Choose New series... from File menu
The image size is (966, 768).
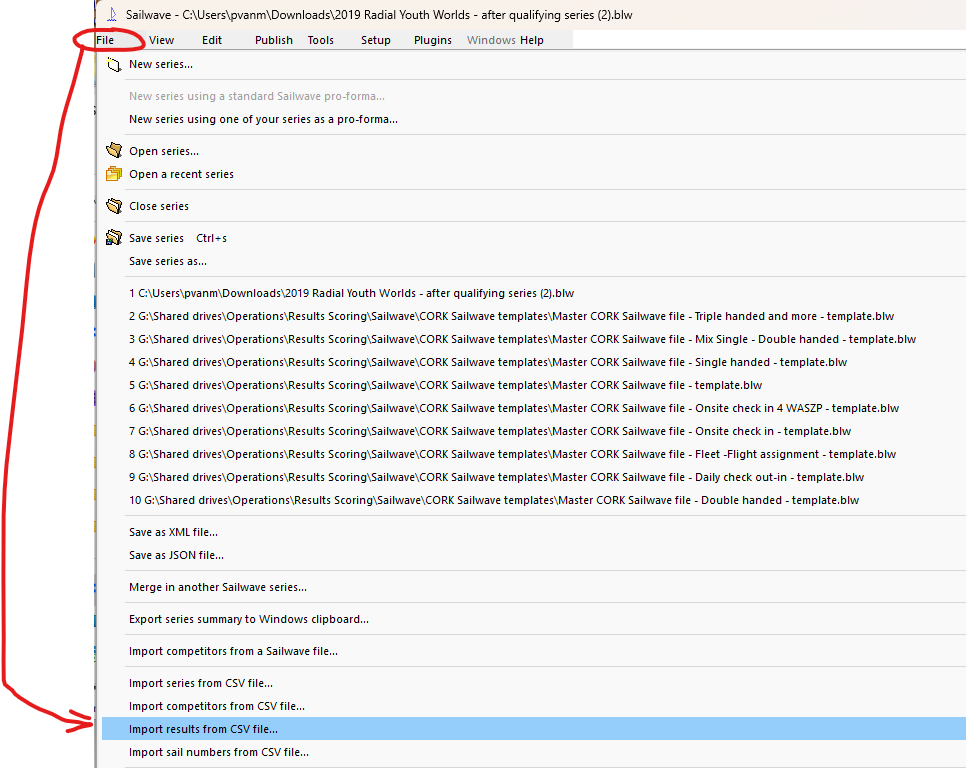tap(161, 64)
